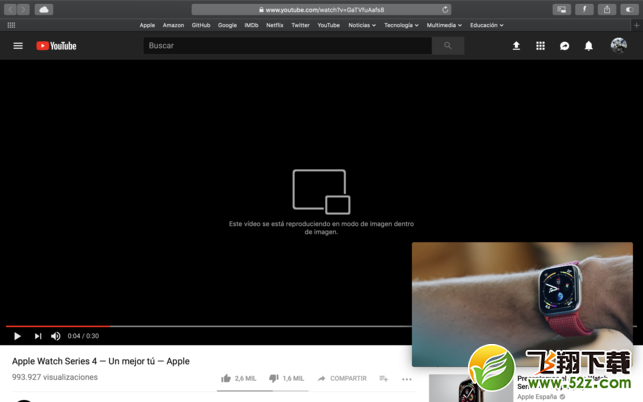
Task: Open a new tab with plus button
Action: (636, 25)
